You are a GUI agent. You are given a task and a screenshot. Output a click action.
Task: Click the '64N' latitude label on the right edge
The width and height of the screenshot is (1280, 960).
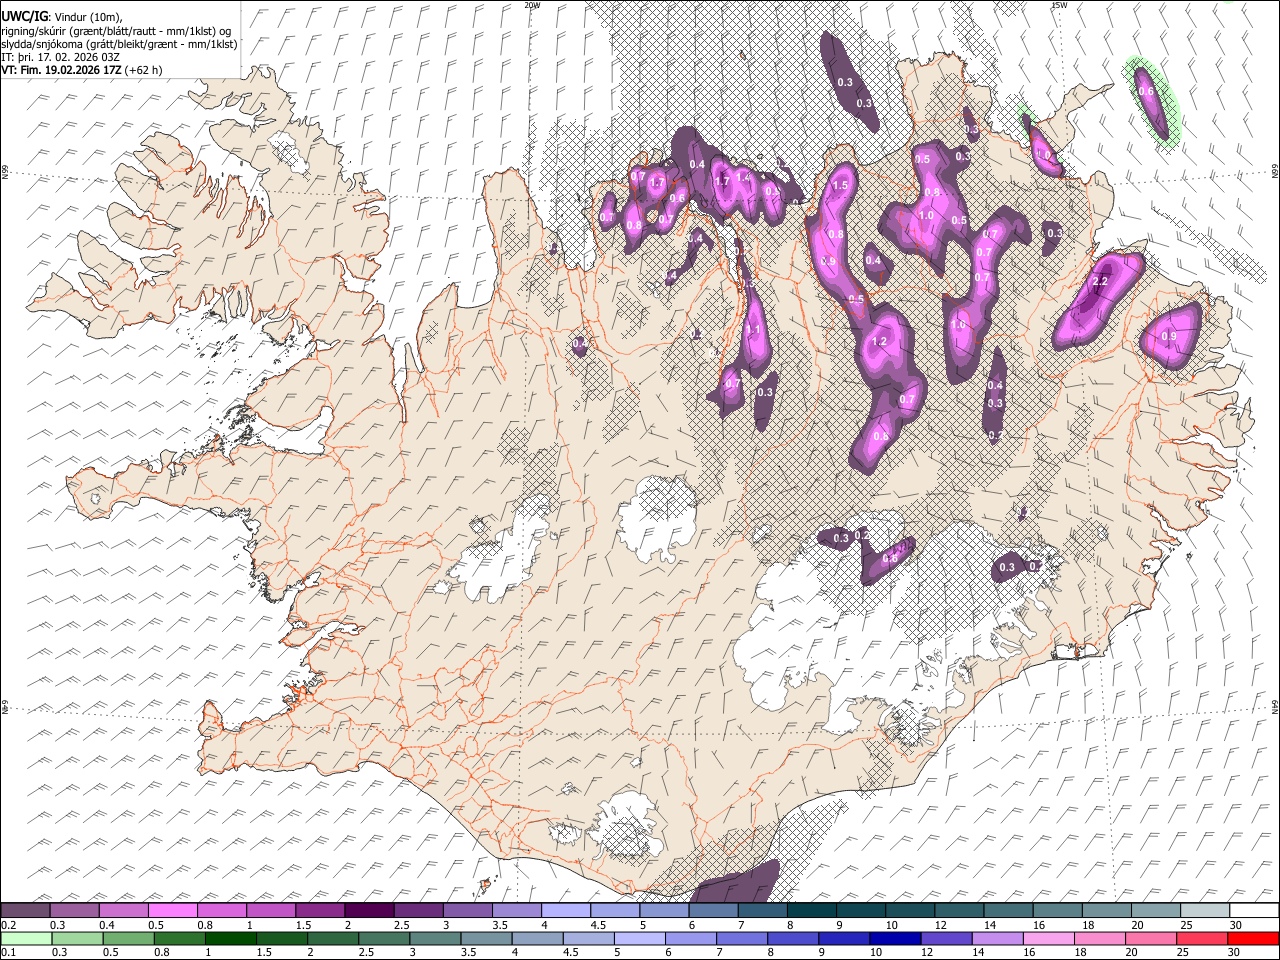point(1275,707)
